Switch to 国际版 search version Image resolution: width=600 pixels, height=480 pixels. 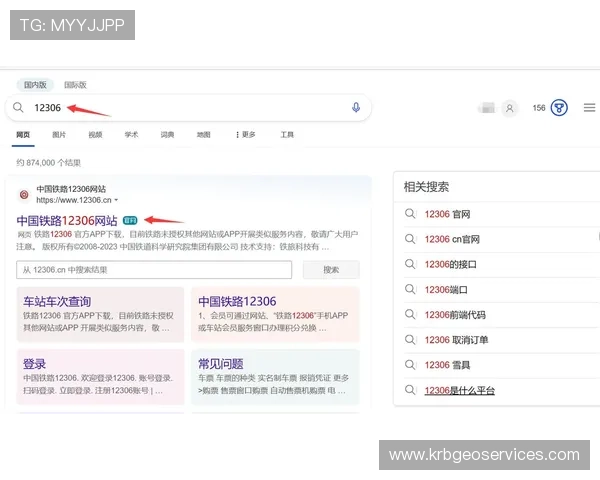click(x=75, y=85)
